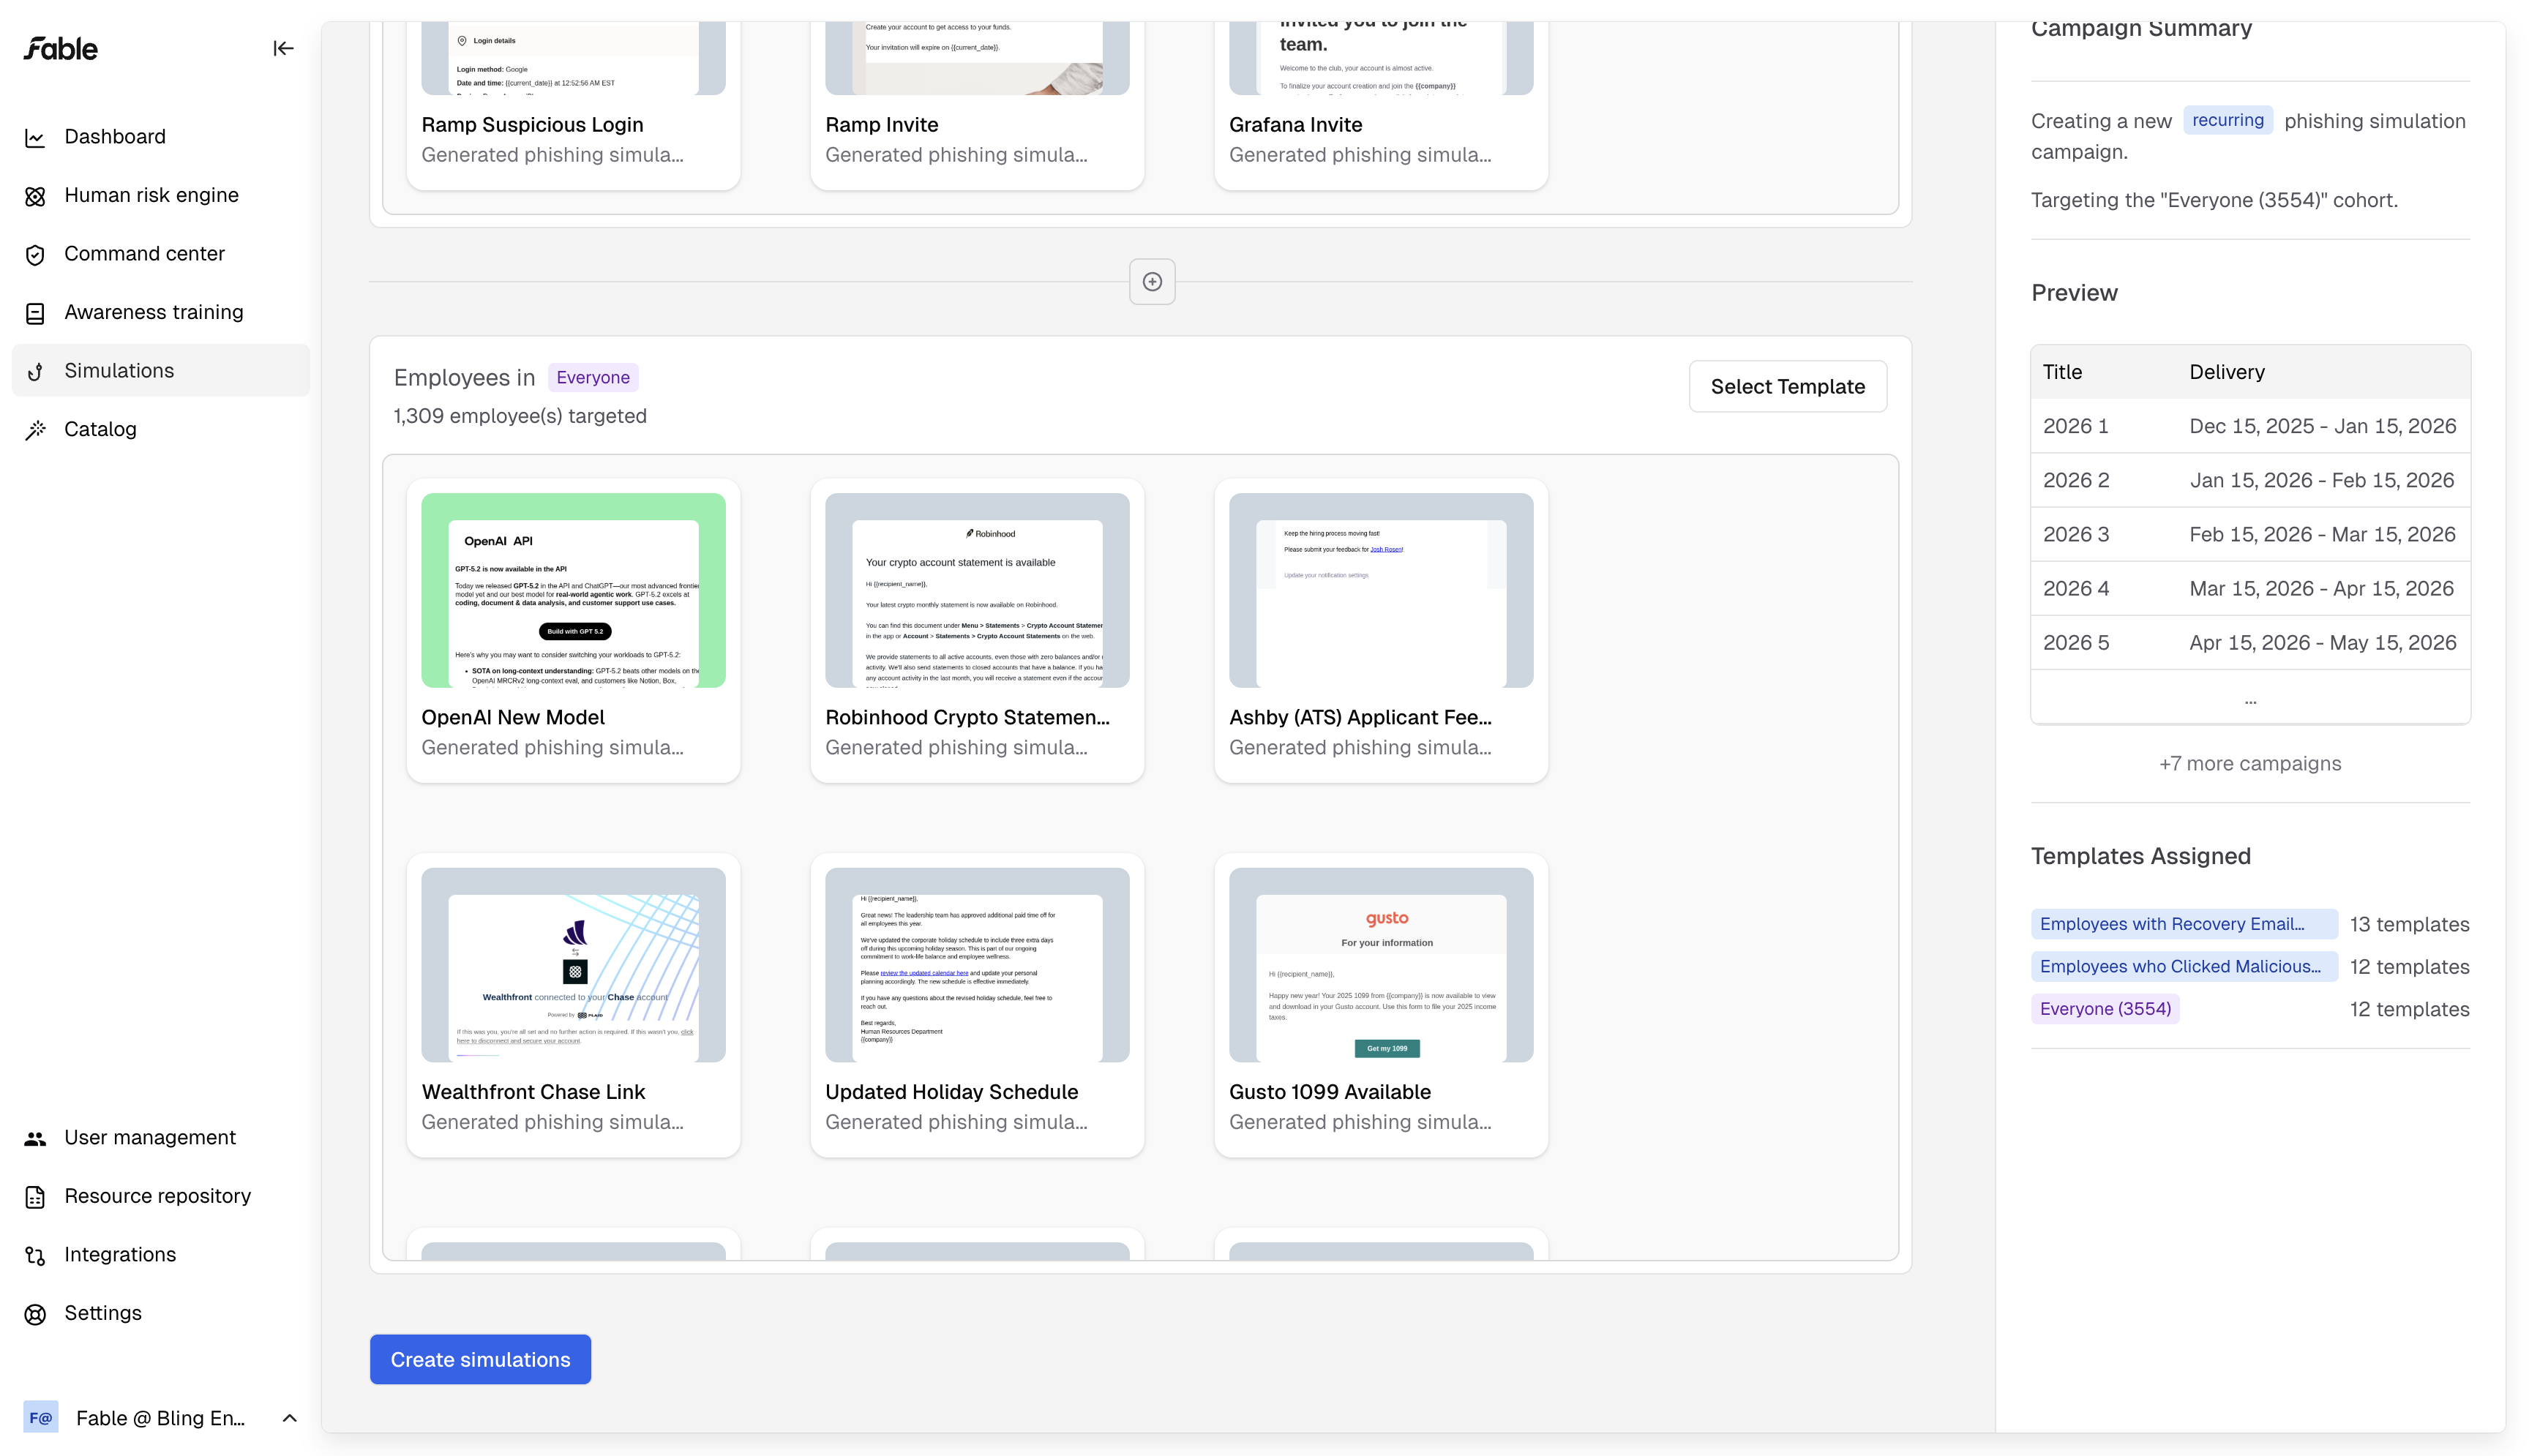Open Dashboard in the sidebar
The width and height of the screenshot is (2529, 1456).
coord(161,137)
